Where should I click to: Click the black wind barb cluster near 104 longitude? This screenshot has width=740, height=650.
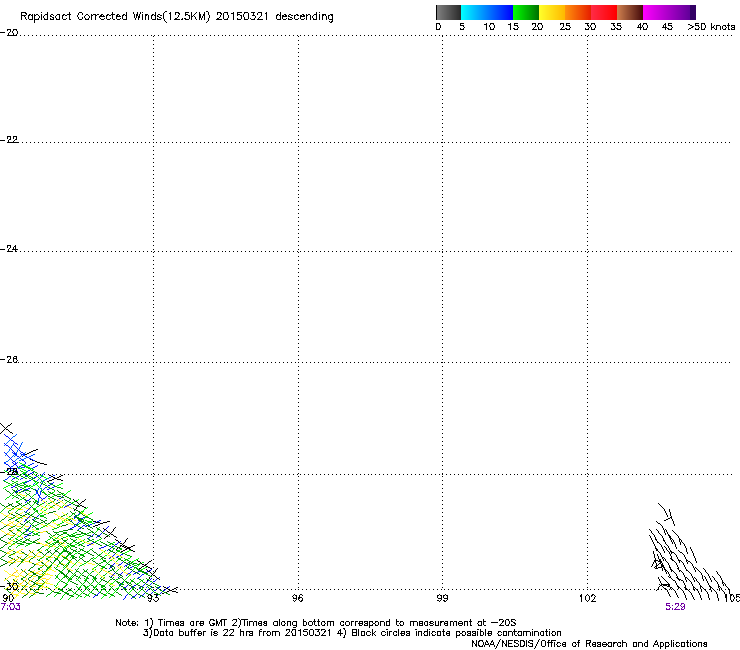point(690,552)
